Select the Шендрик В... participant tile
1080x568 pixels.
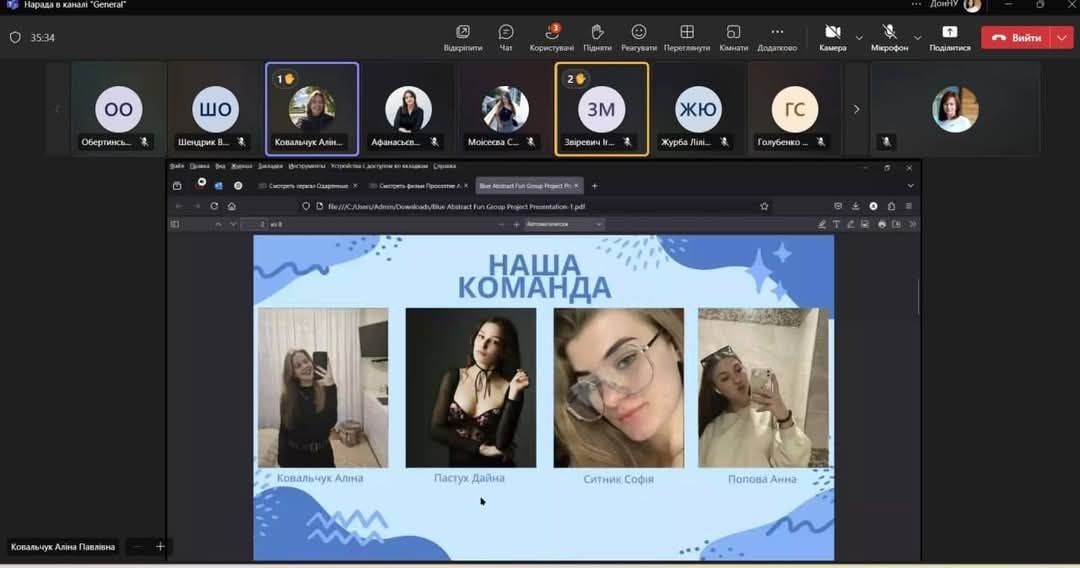coord(215,109)
